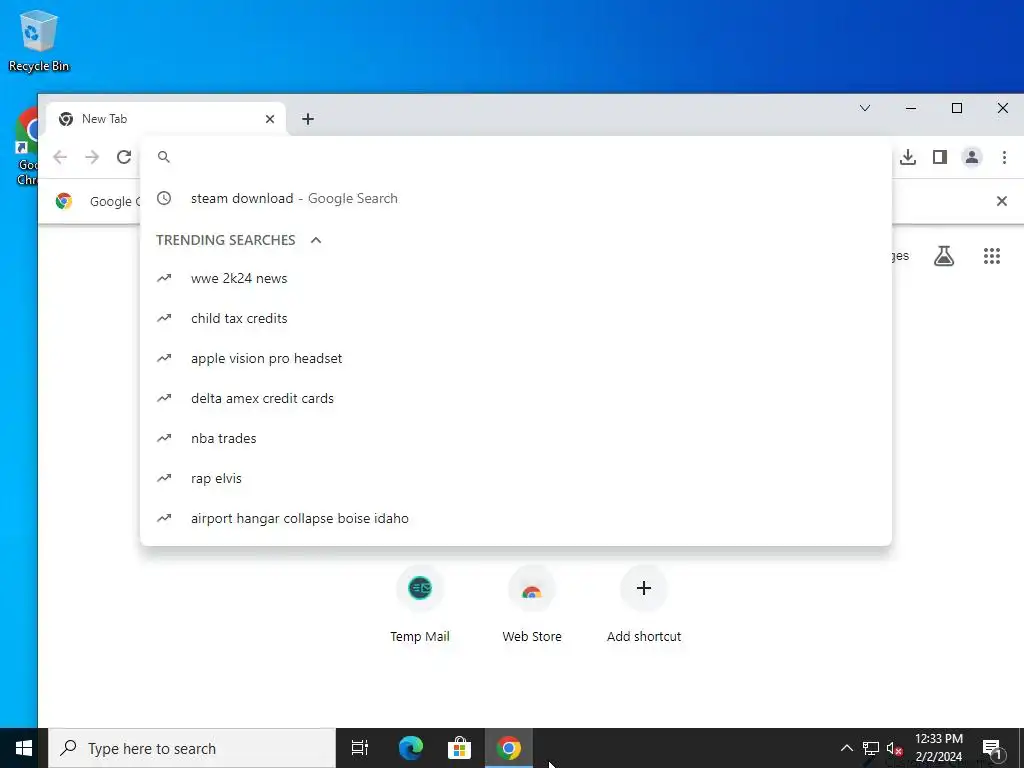The height and width of the screenshot is (768, 1024).
Task: Open Chrome downloads icon
Action: click(x=908, y=157)
